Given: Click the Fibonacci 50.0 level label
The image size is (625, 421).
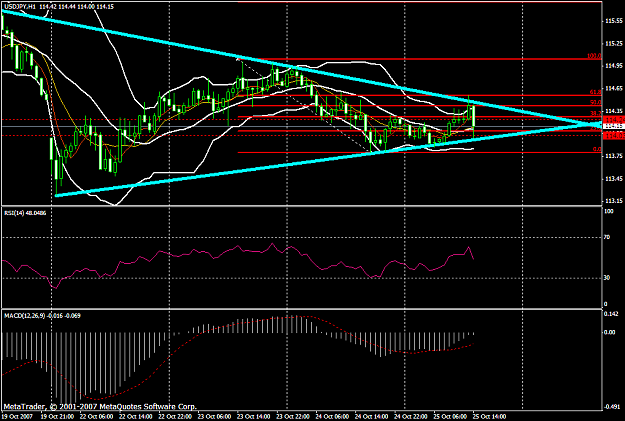Looking at the screenshot, I should 595,102.
